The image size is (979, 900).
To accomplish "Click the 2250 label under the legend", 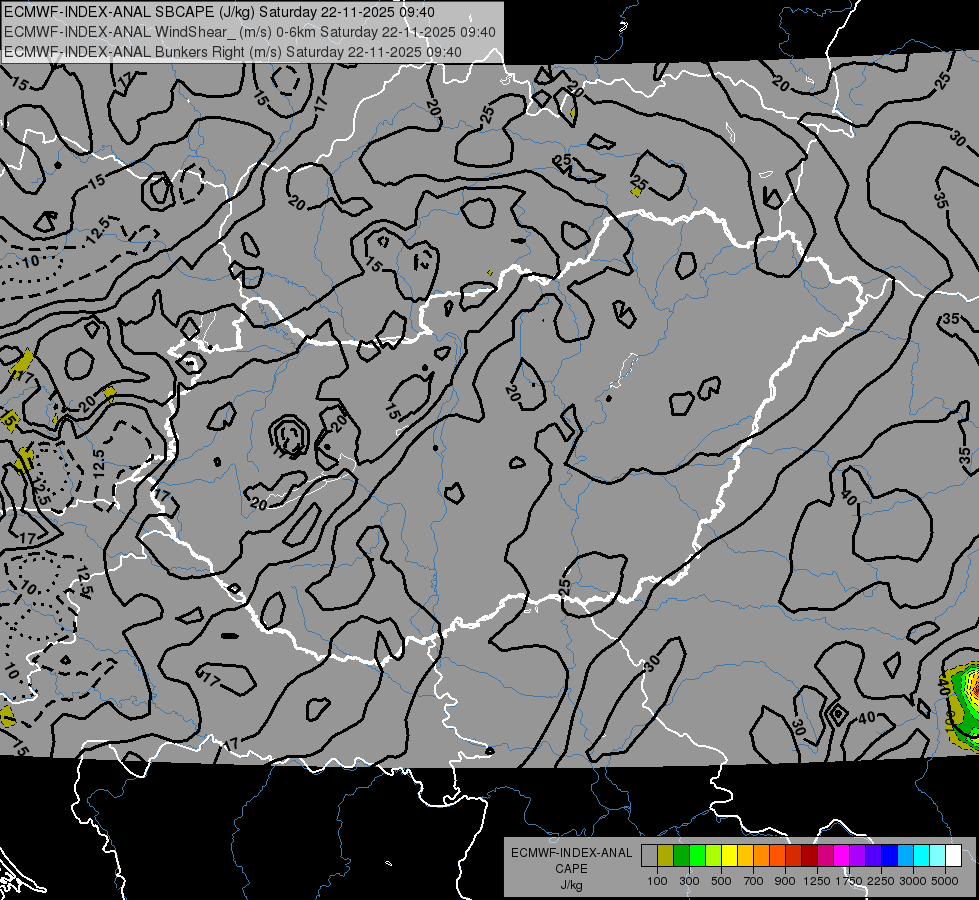I will pos(882,881).
